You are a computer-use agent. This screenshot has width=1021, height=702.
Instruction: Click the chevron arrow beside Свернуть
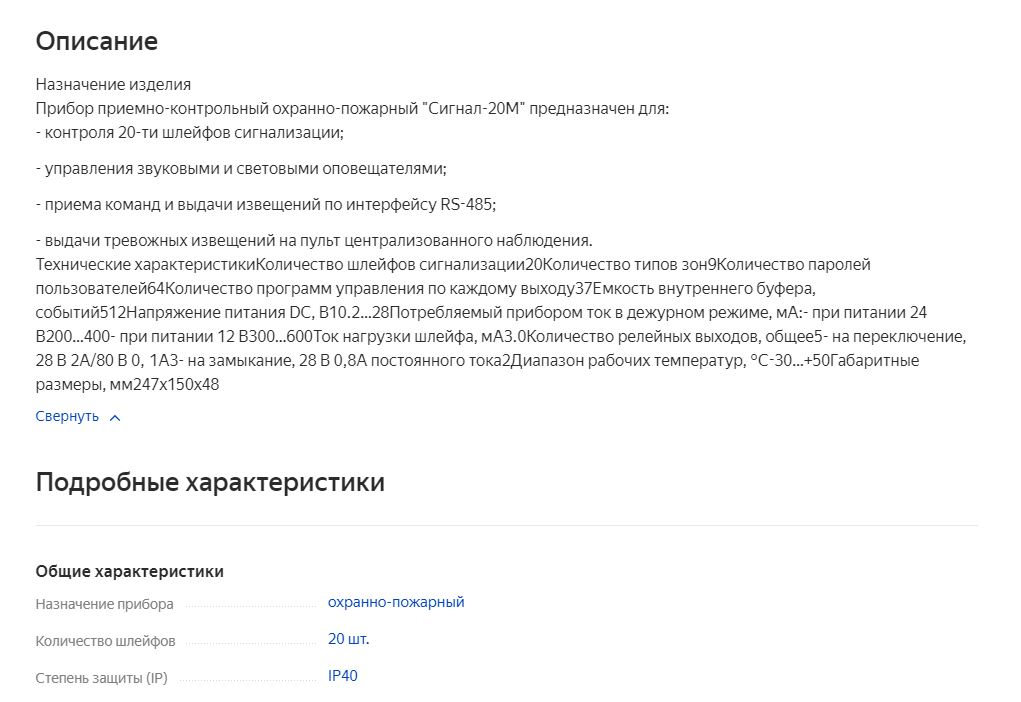tap(114, 417)
